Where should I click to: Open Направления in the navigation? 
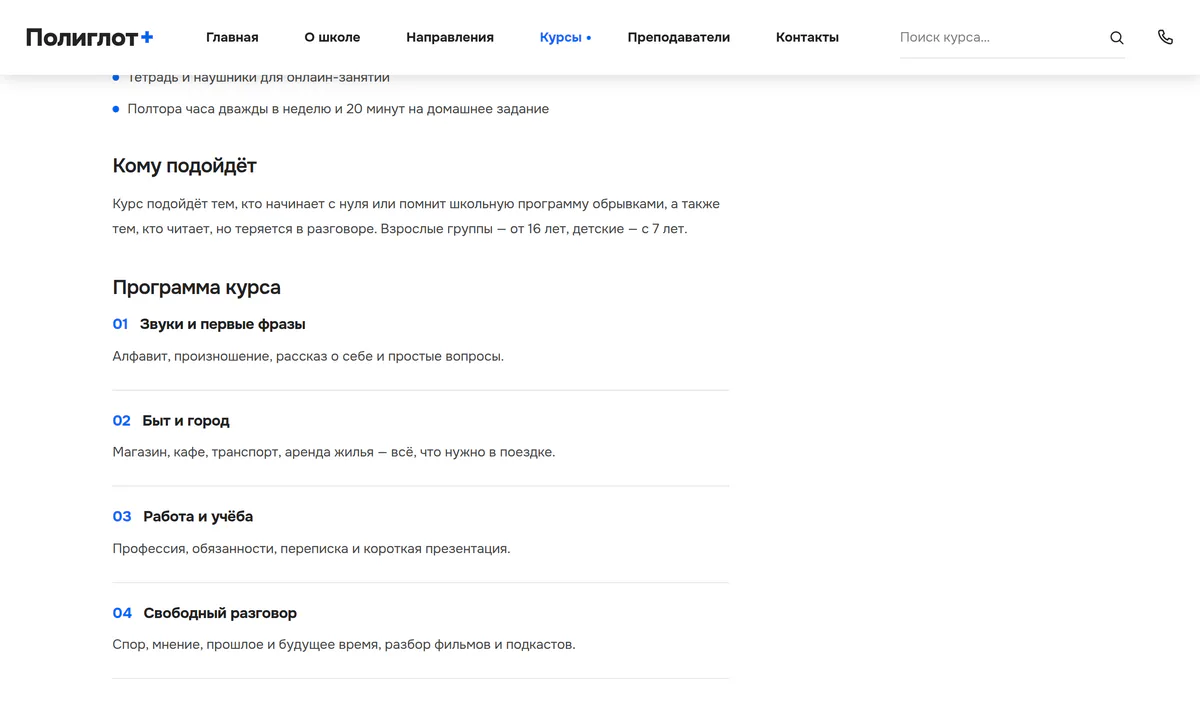[450, 37]
